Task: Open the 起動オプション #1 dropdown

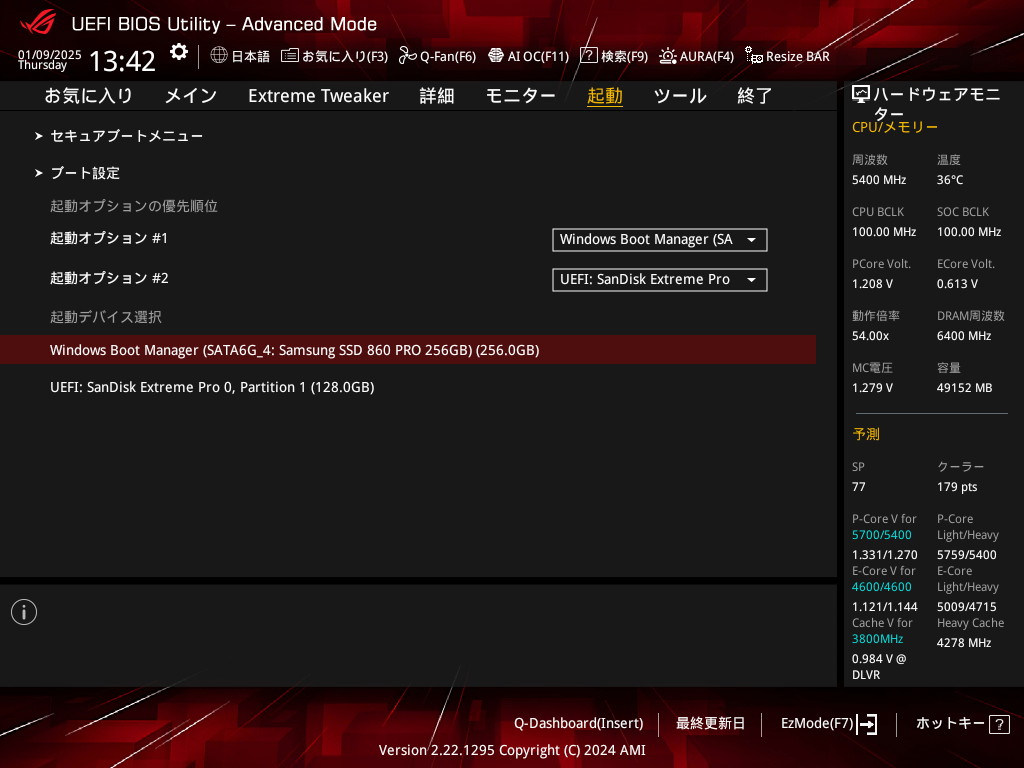Action: [659, 240]
